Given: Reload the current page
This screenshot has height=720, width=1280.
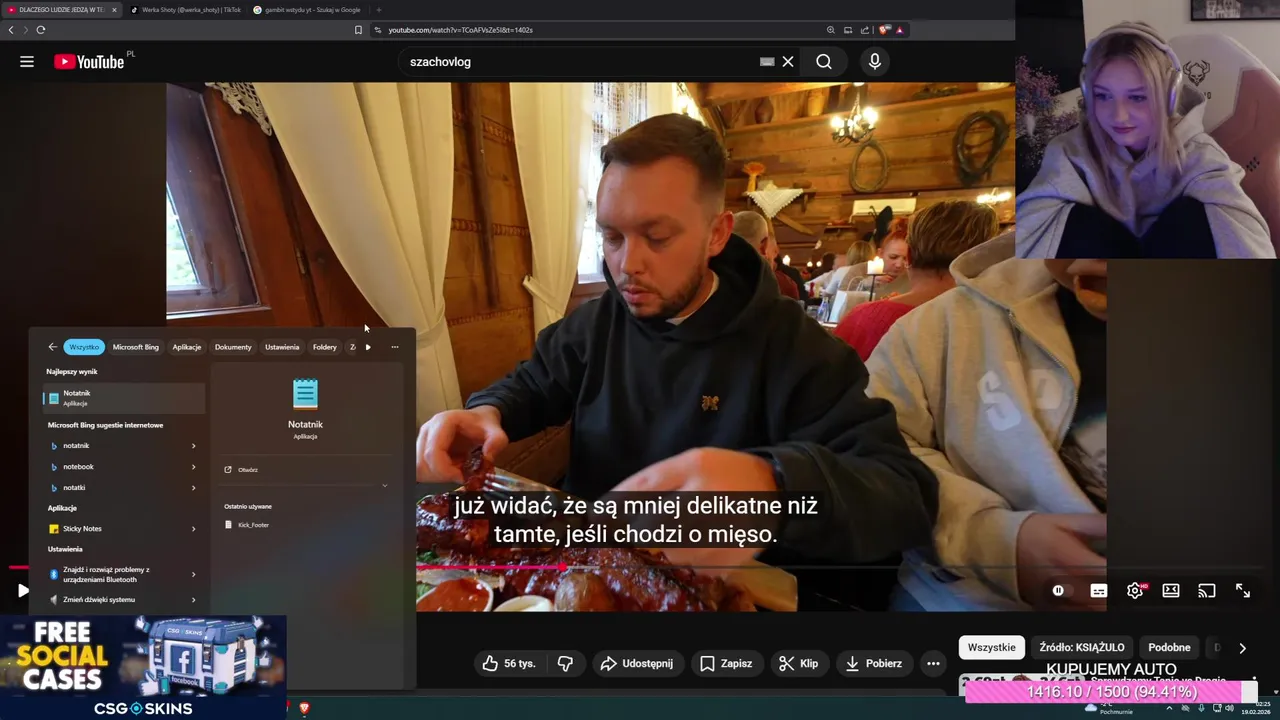Looking at the screenshot, I should (41, 30).
